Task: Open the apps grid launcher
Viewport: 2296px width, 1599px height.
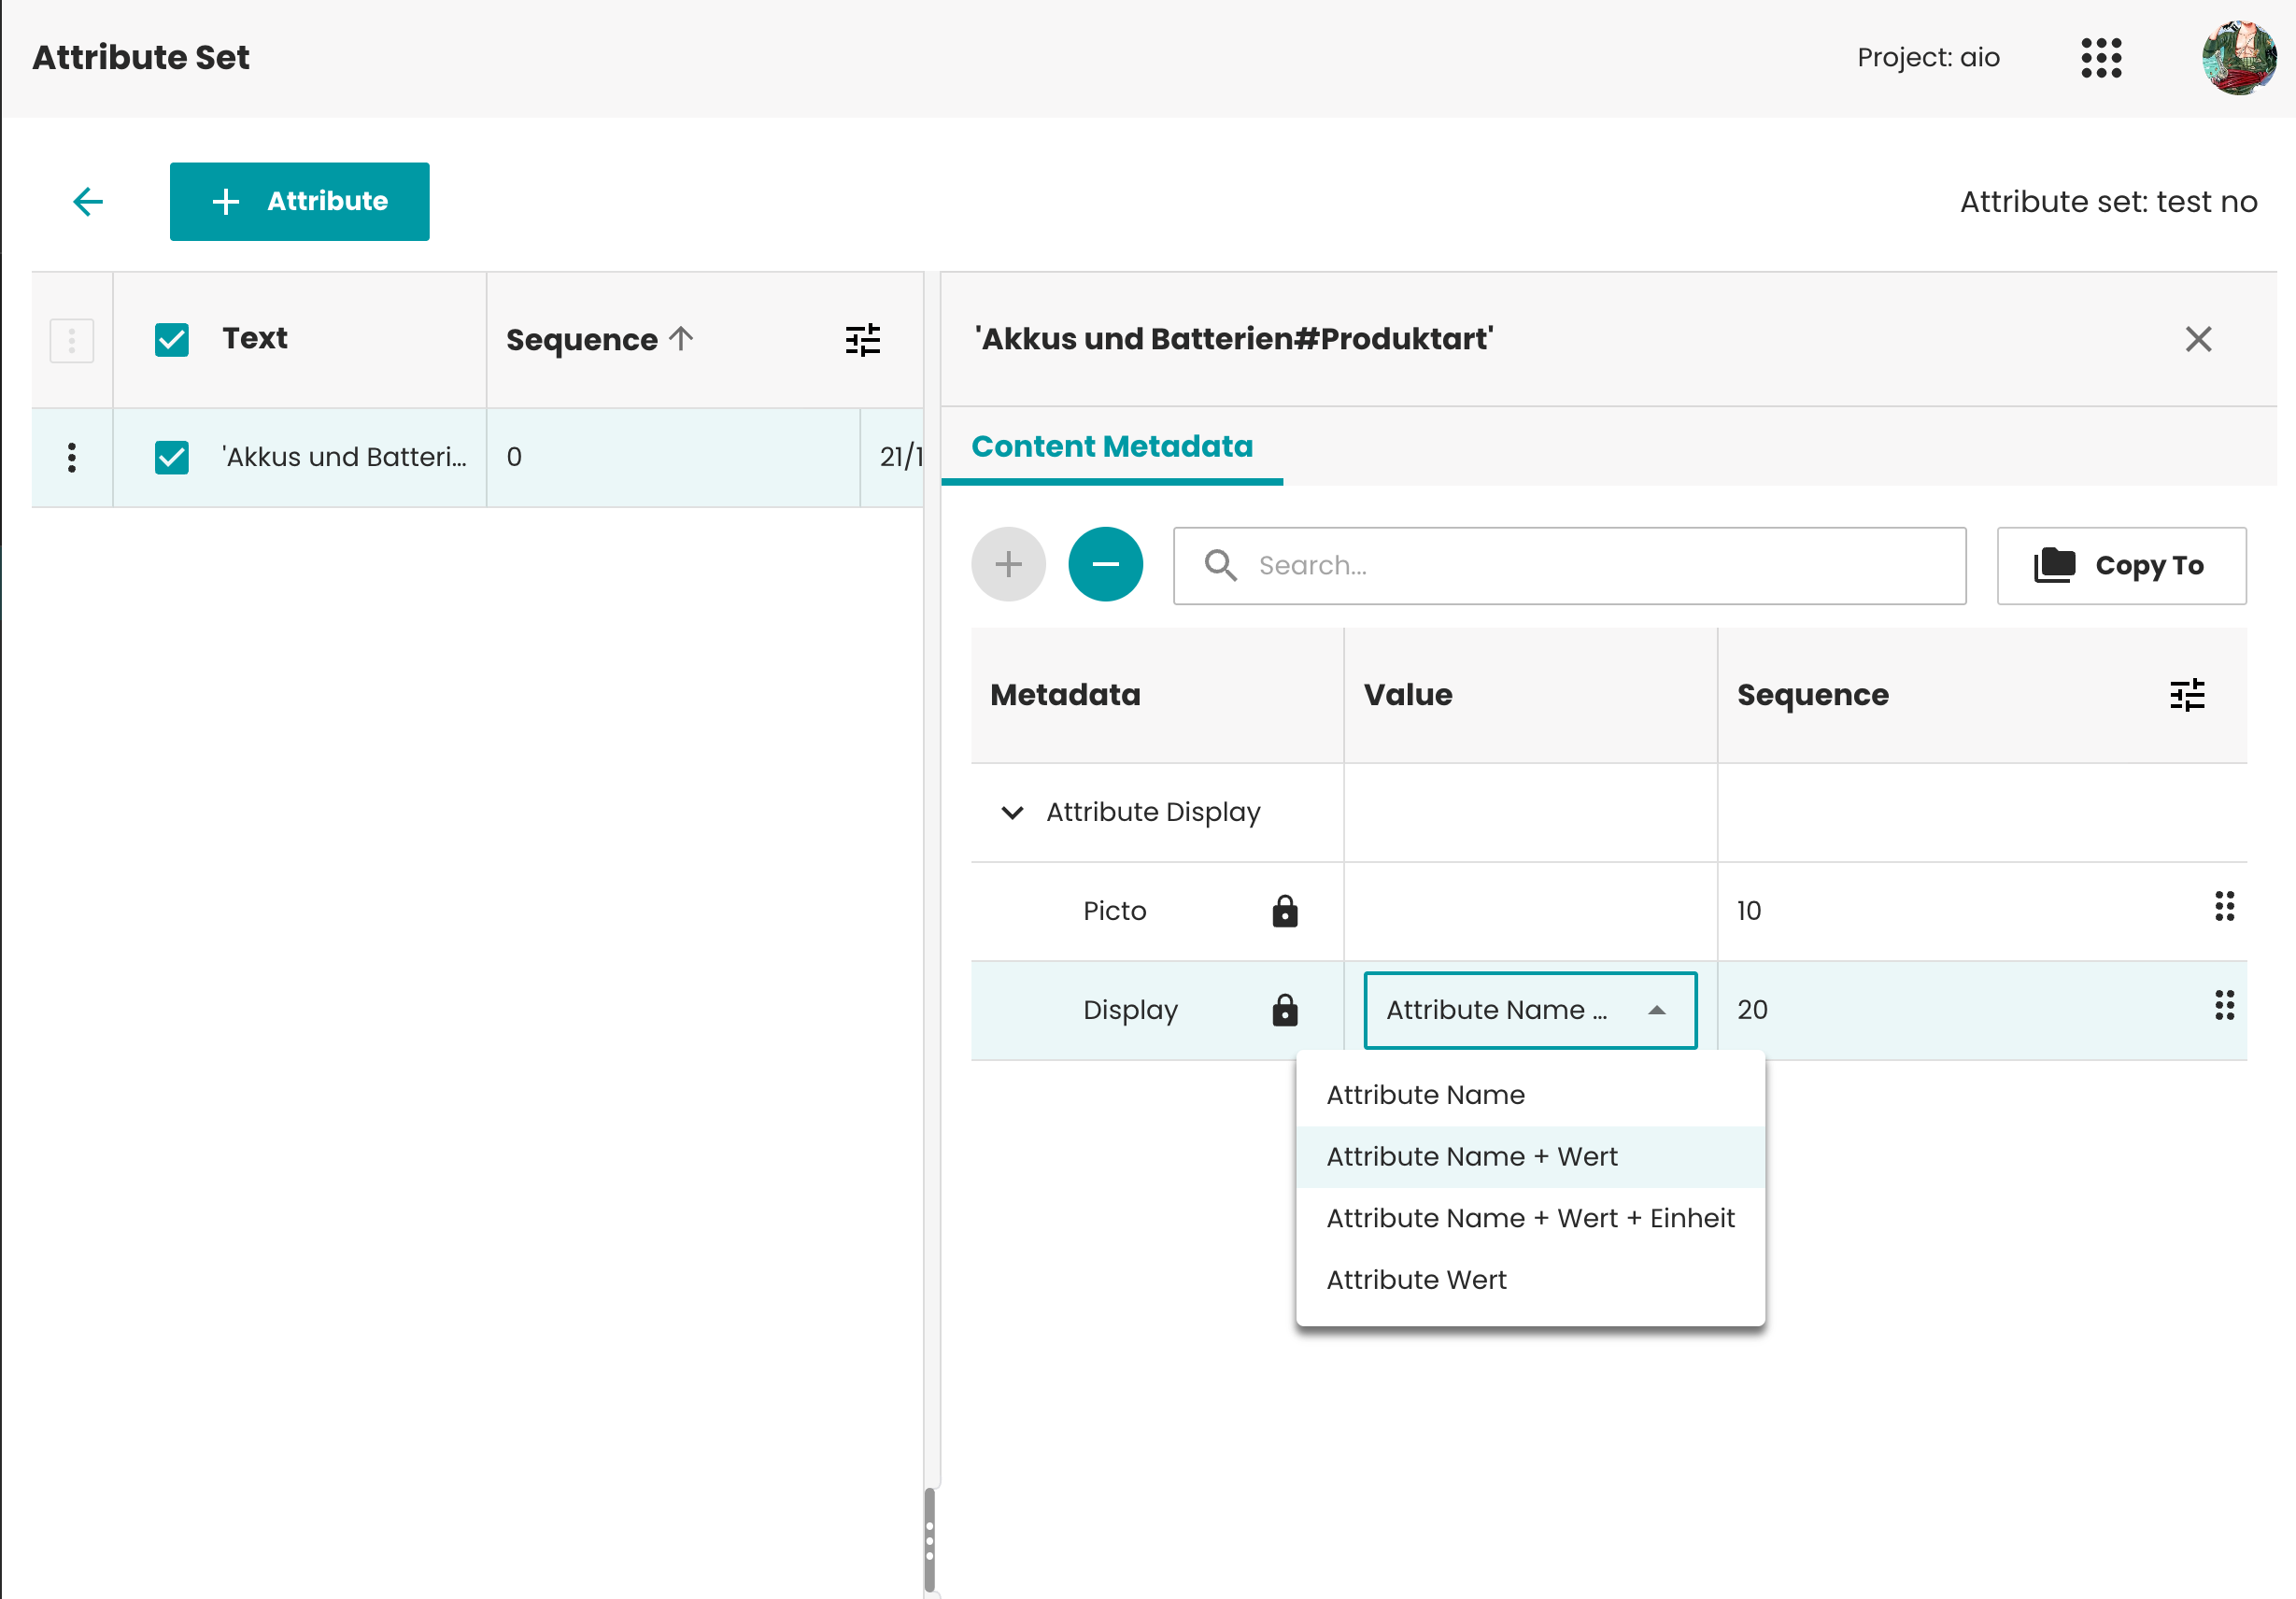Action: click(2101, 58)
